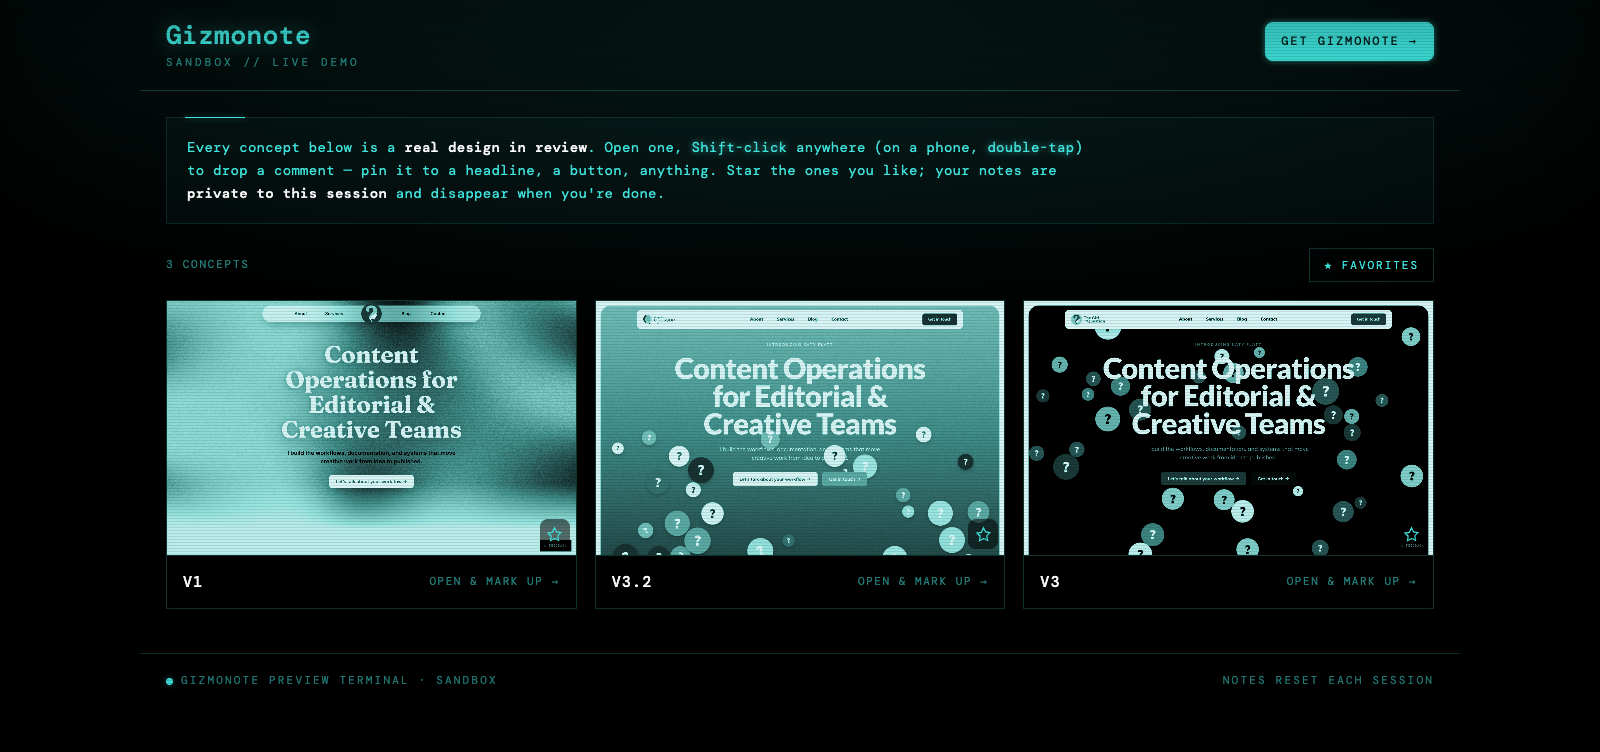1600x752 pixels.
Task: Open V3.2 with Open & Mark Up
Action: coord(922,581)
